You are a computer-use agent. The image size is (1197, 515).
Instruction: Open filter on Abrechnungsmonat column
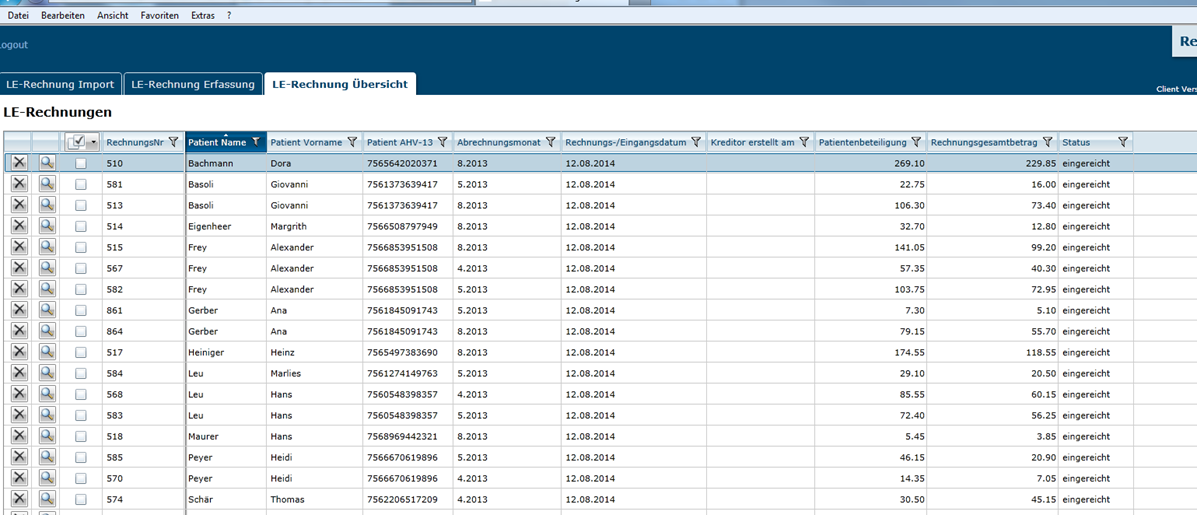[x=550, y=142]
